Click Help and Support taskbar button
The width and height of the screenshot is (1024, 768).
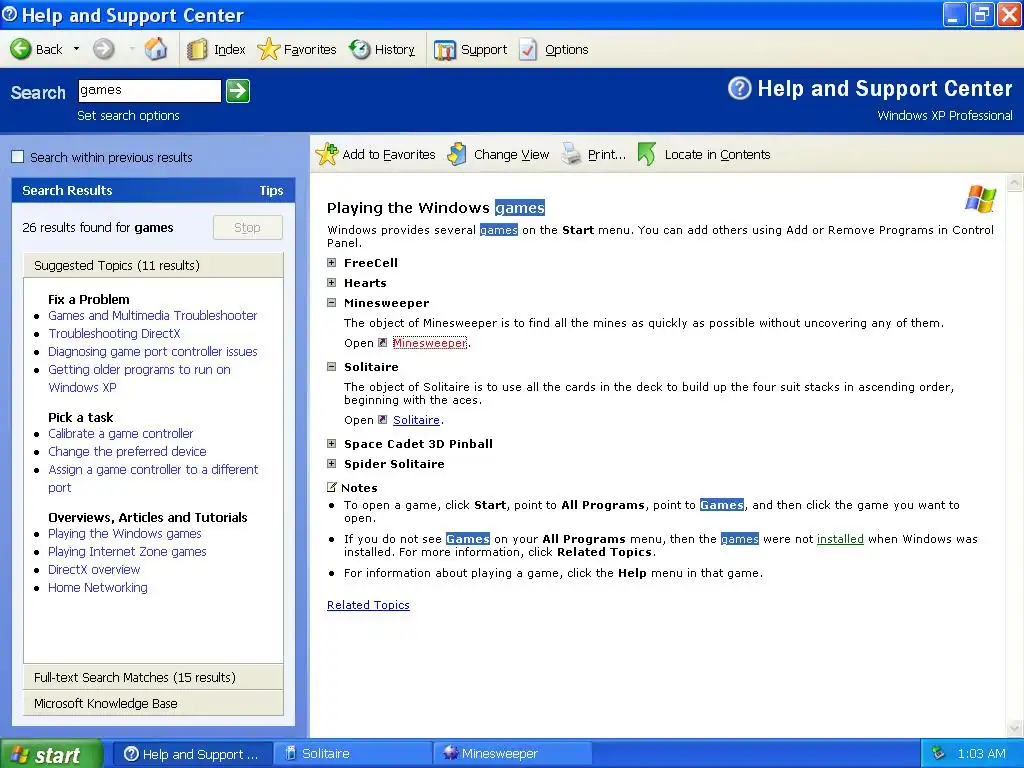(193, 754)
